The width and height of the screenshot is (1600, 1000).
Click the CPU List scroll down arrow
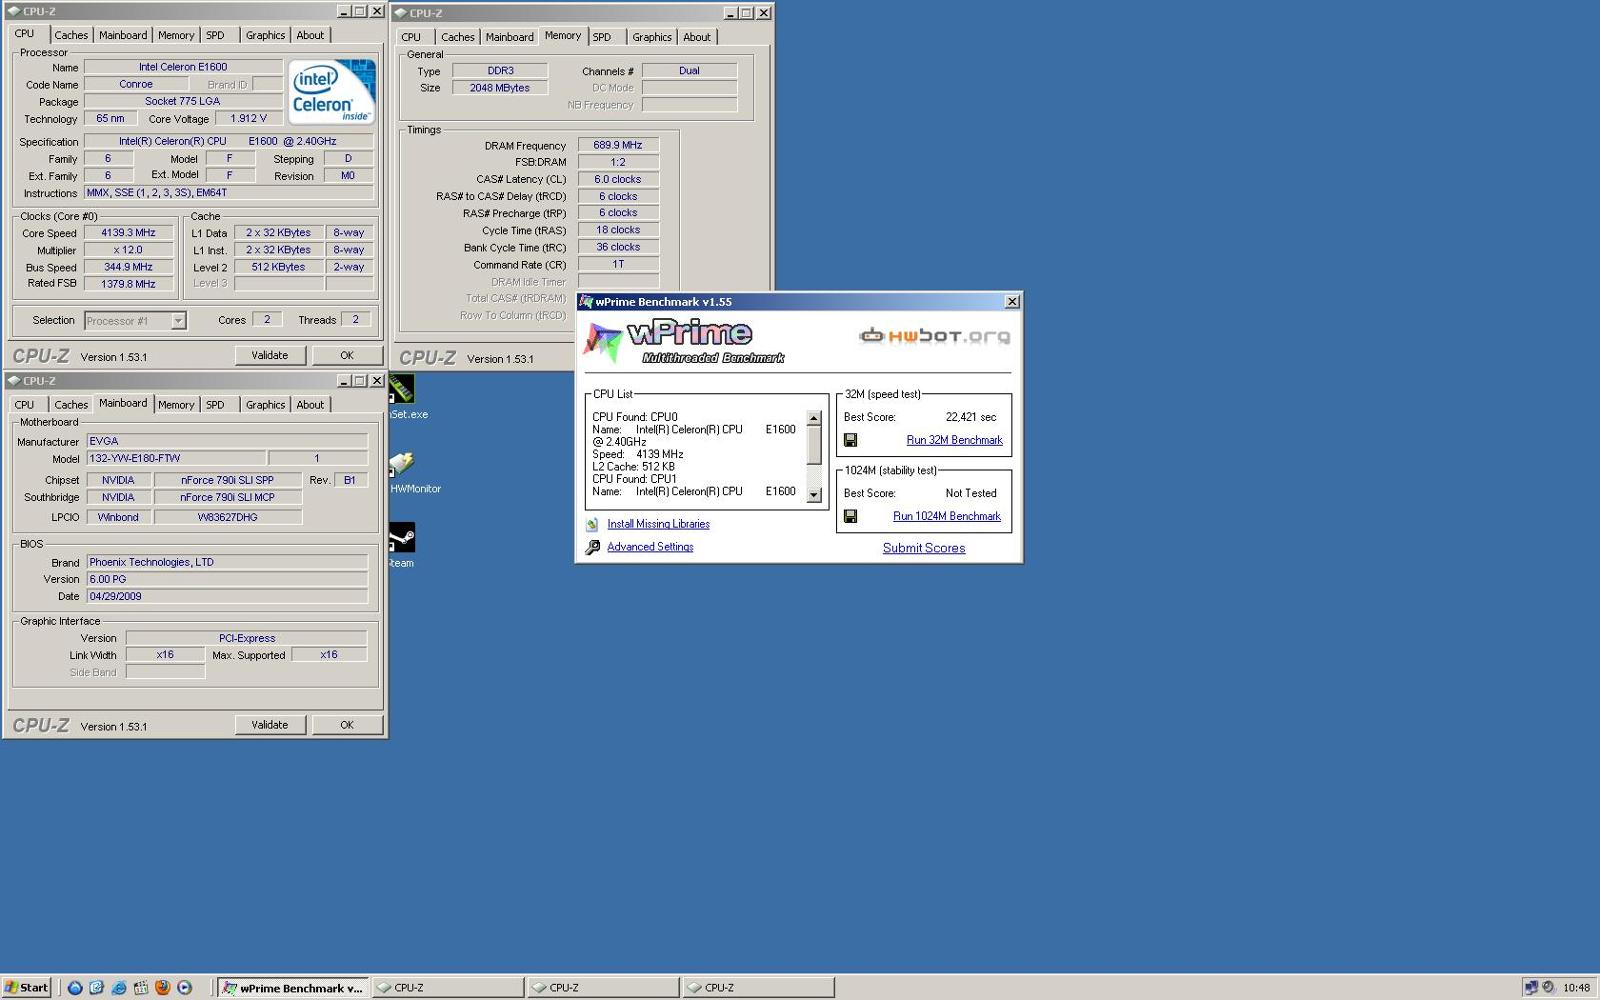(814, 494)
